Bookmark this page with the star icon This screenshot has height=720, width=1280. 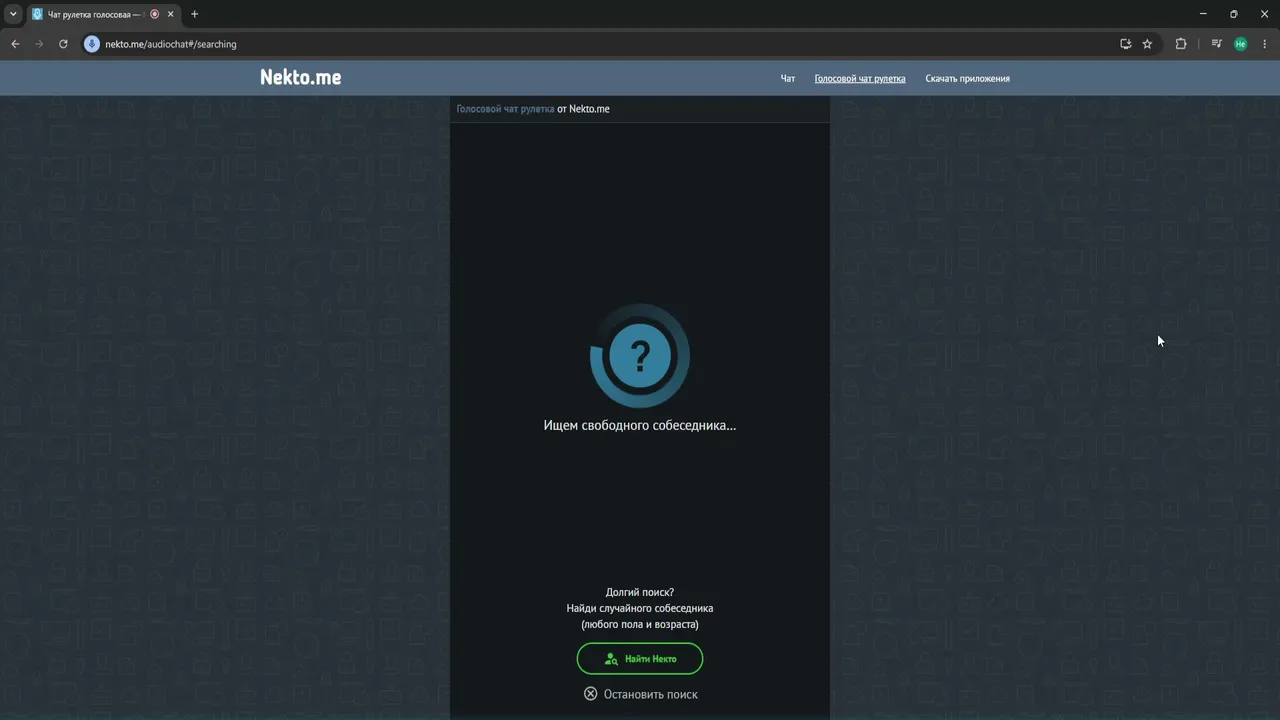tap(1147, 44)
